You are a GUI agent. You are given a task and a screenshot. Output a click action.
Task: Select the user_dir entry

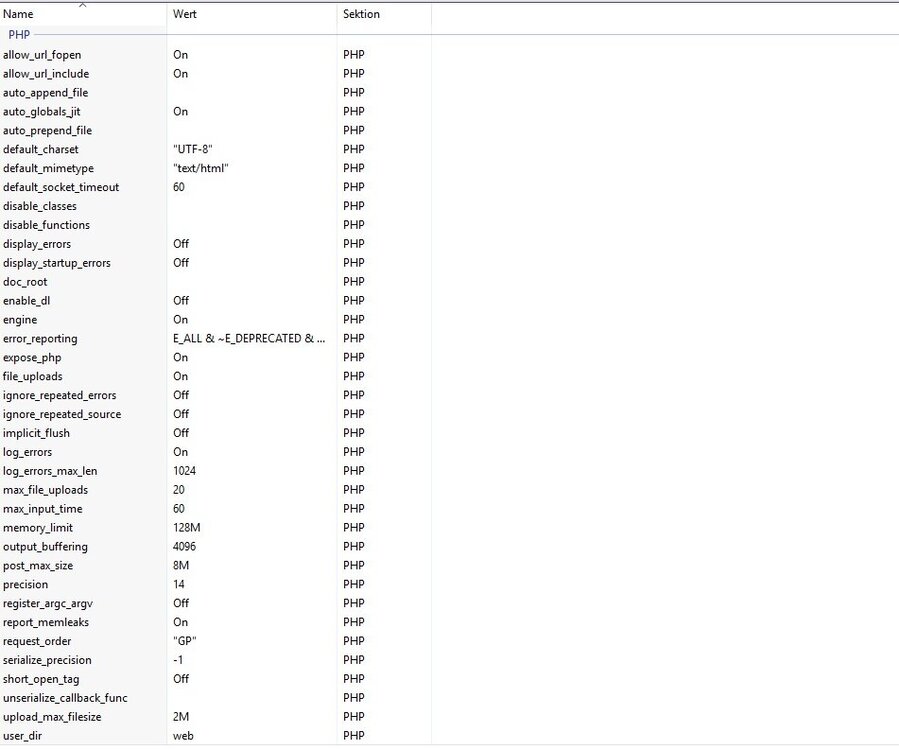pos(25,736)
